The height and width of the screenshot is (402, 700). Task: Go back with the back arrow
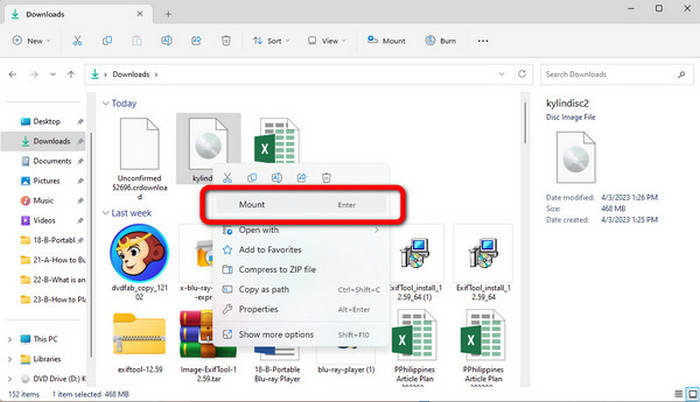pyautogui.click(x=12, y=74)
